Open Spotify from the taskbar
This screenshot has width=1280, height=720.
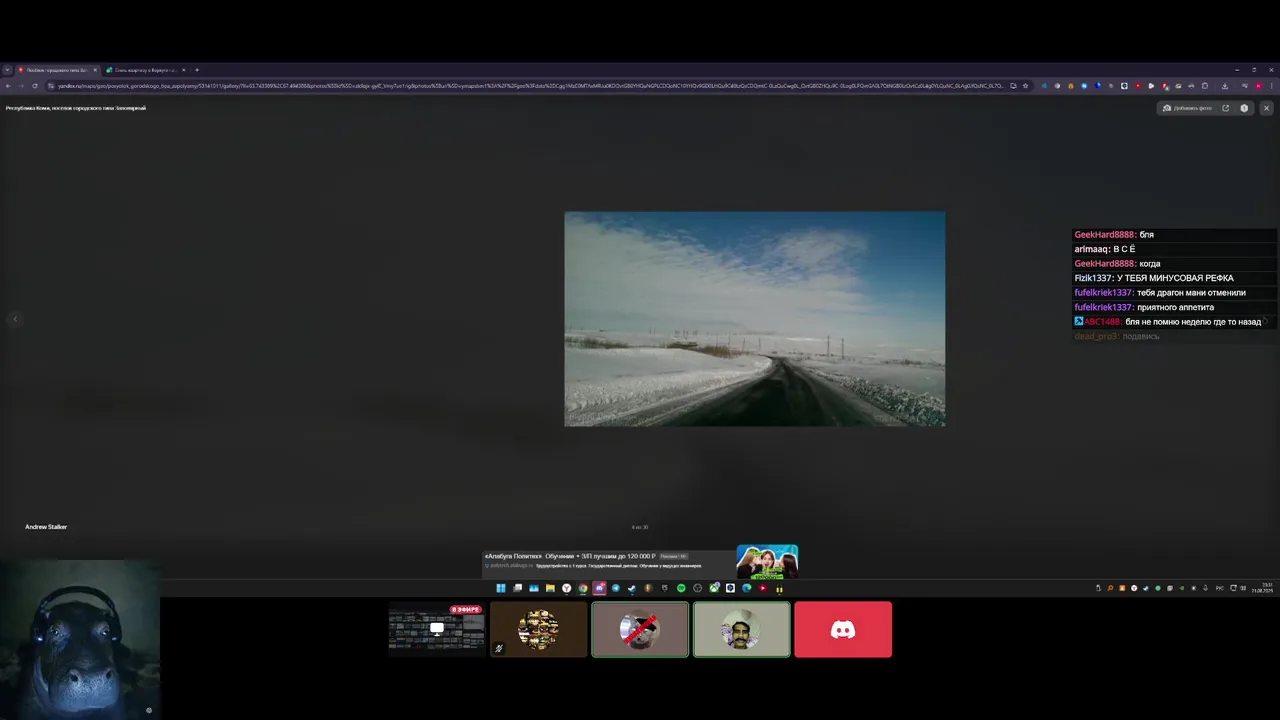coord(681,588)
